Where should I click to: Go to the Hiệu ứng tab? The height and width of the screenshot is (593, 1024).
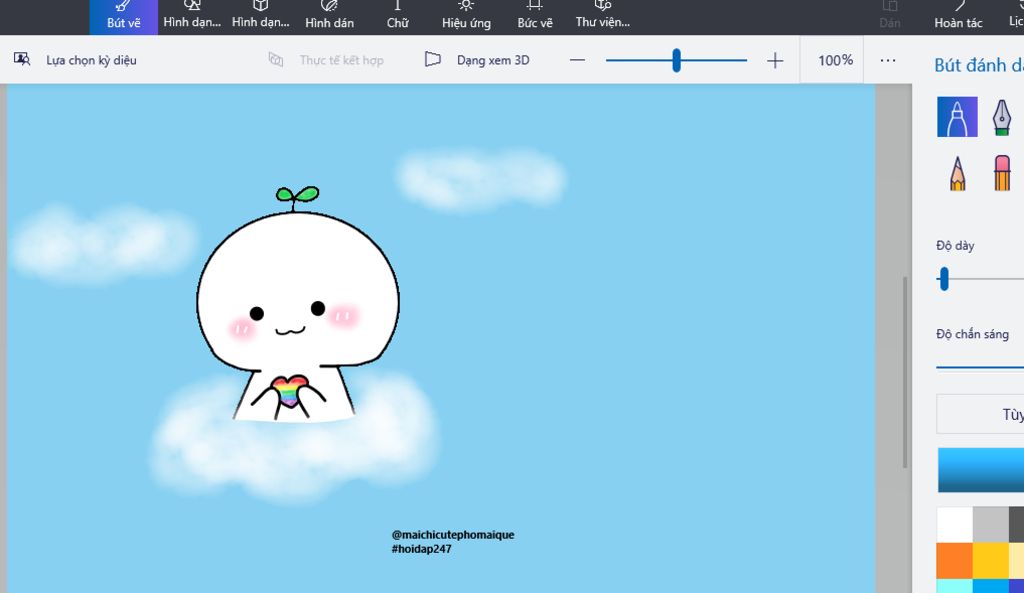466,17
